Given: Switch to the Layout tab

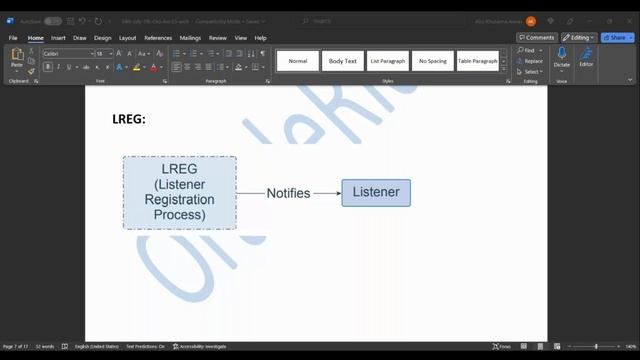Looking at the screenshot, I should [127, 38].
